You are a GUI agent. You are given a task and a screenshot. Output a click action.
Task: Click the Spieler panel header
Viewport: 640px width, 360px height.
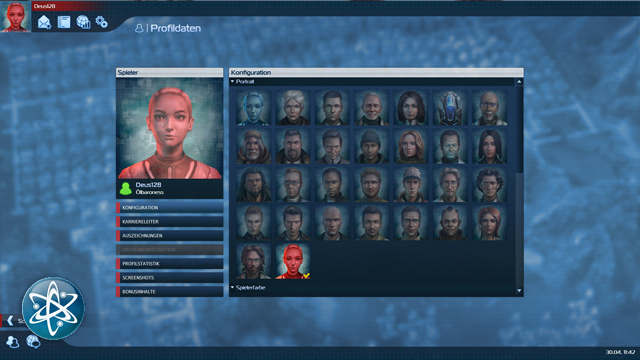click(x=169, y=72)
